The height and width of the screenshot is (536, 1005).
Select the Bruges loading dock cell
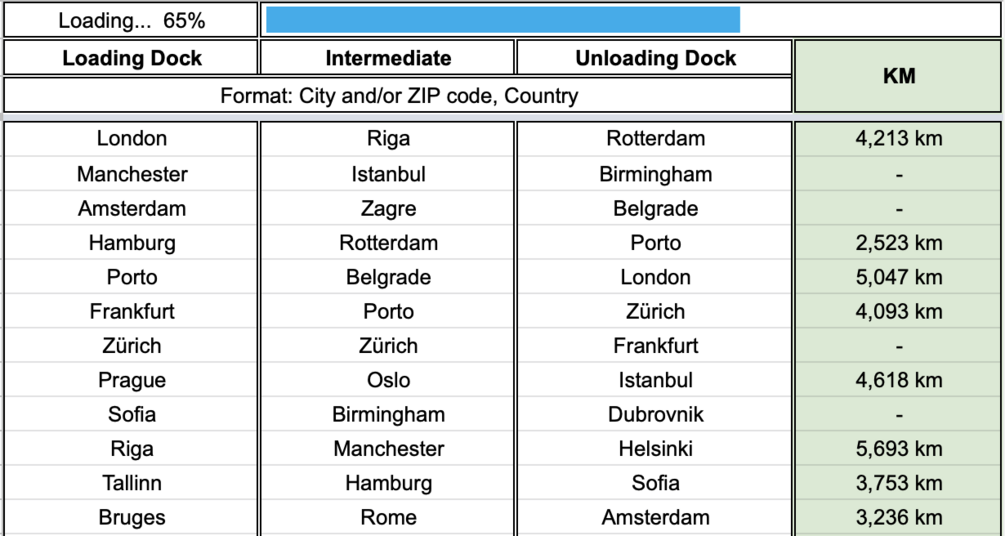pos(131,518)
